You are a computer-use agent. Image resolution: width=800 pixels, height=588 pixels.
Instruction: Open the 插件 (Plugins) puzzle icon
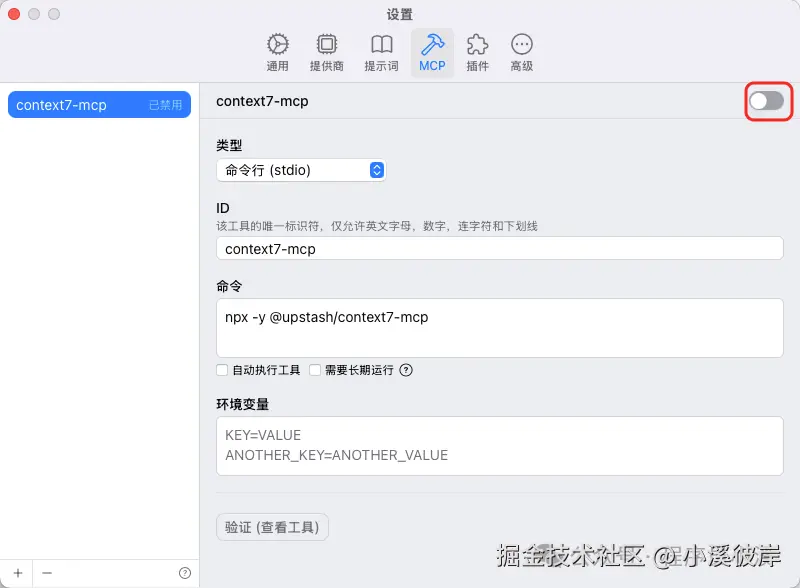[477, 46]
